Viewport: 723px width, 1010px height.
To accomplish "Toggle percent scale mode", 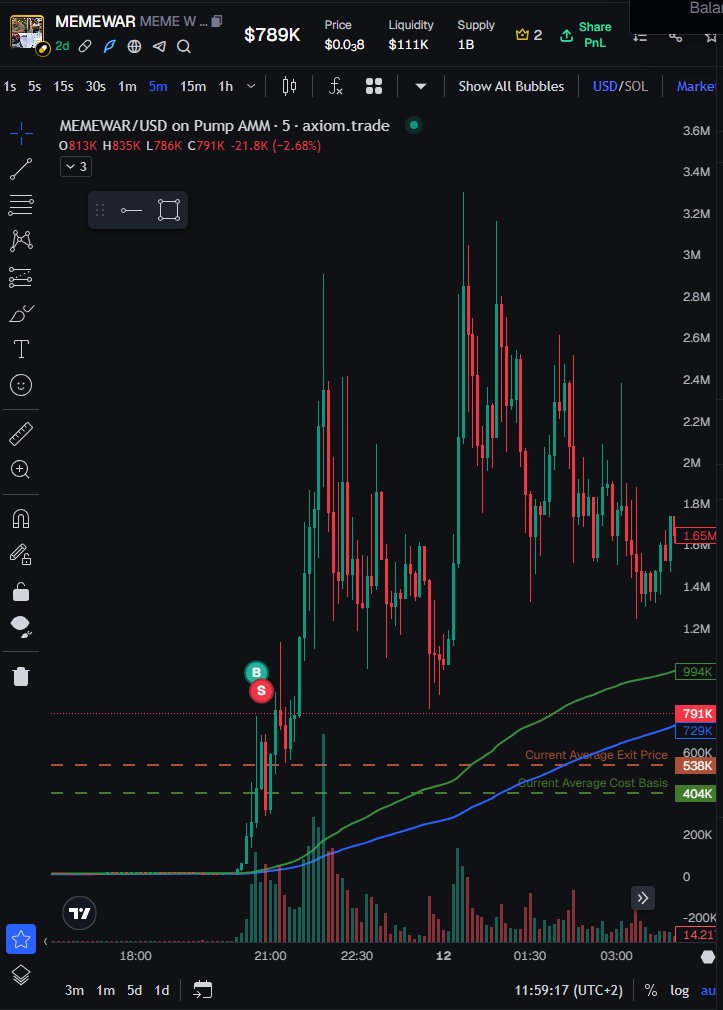I will (651, 990).
